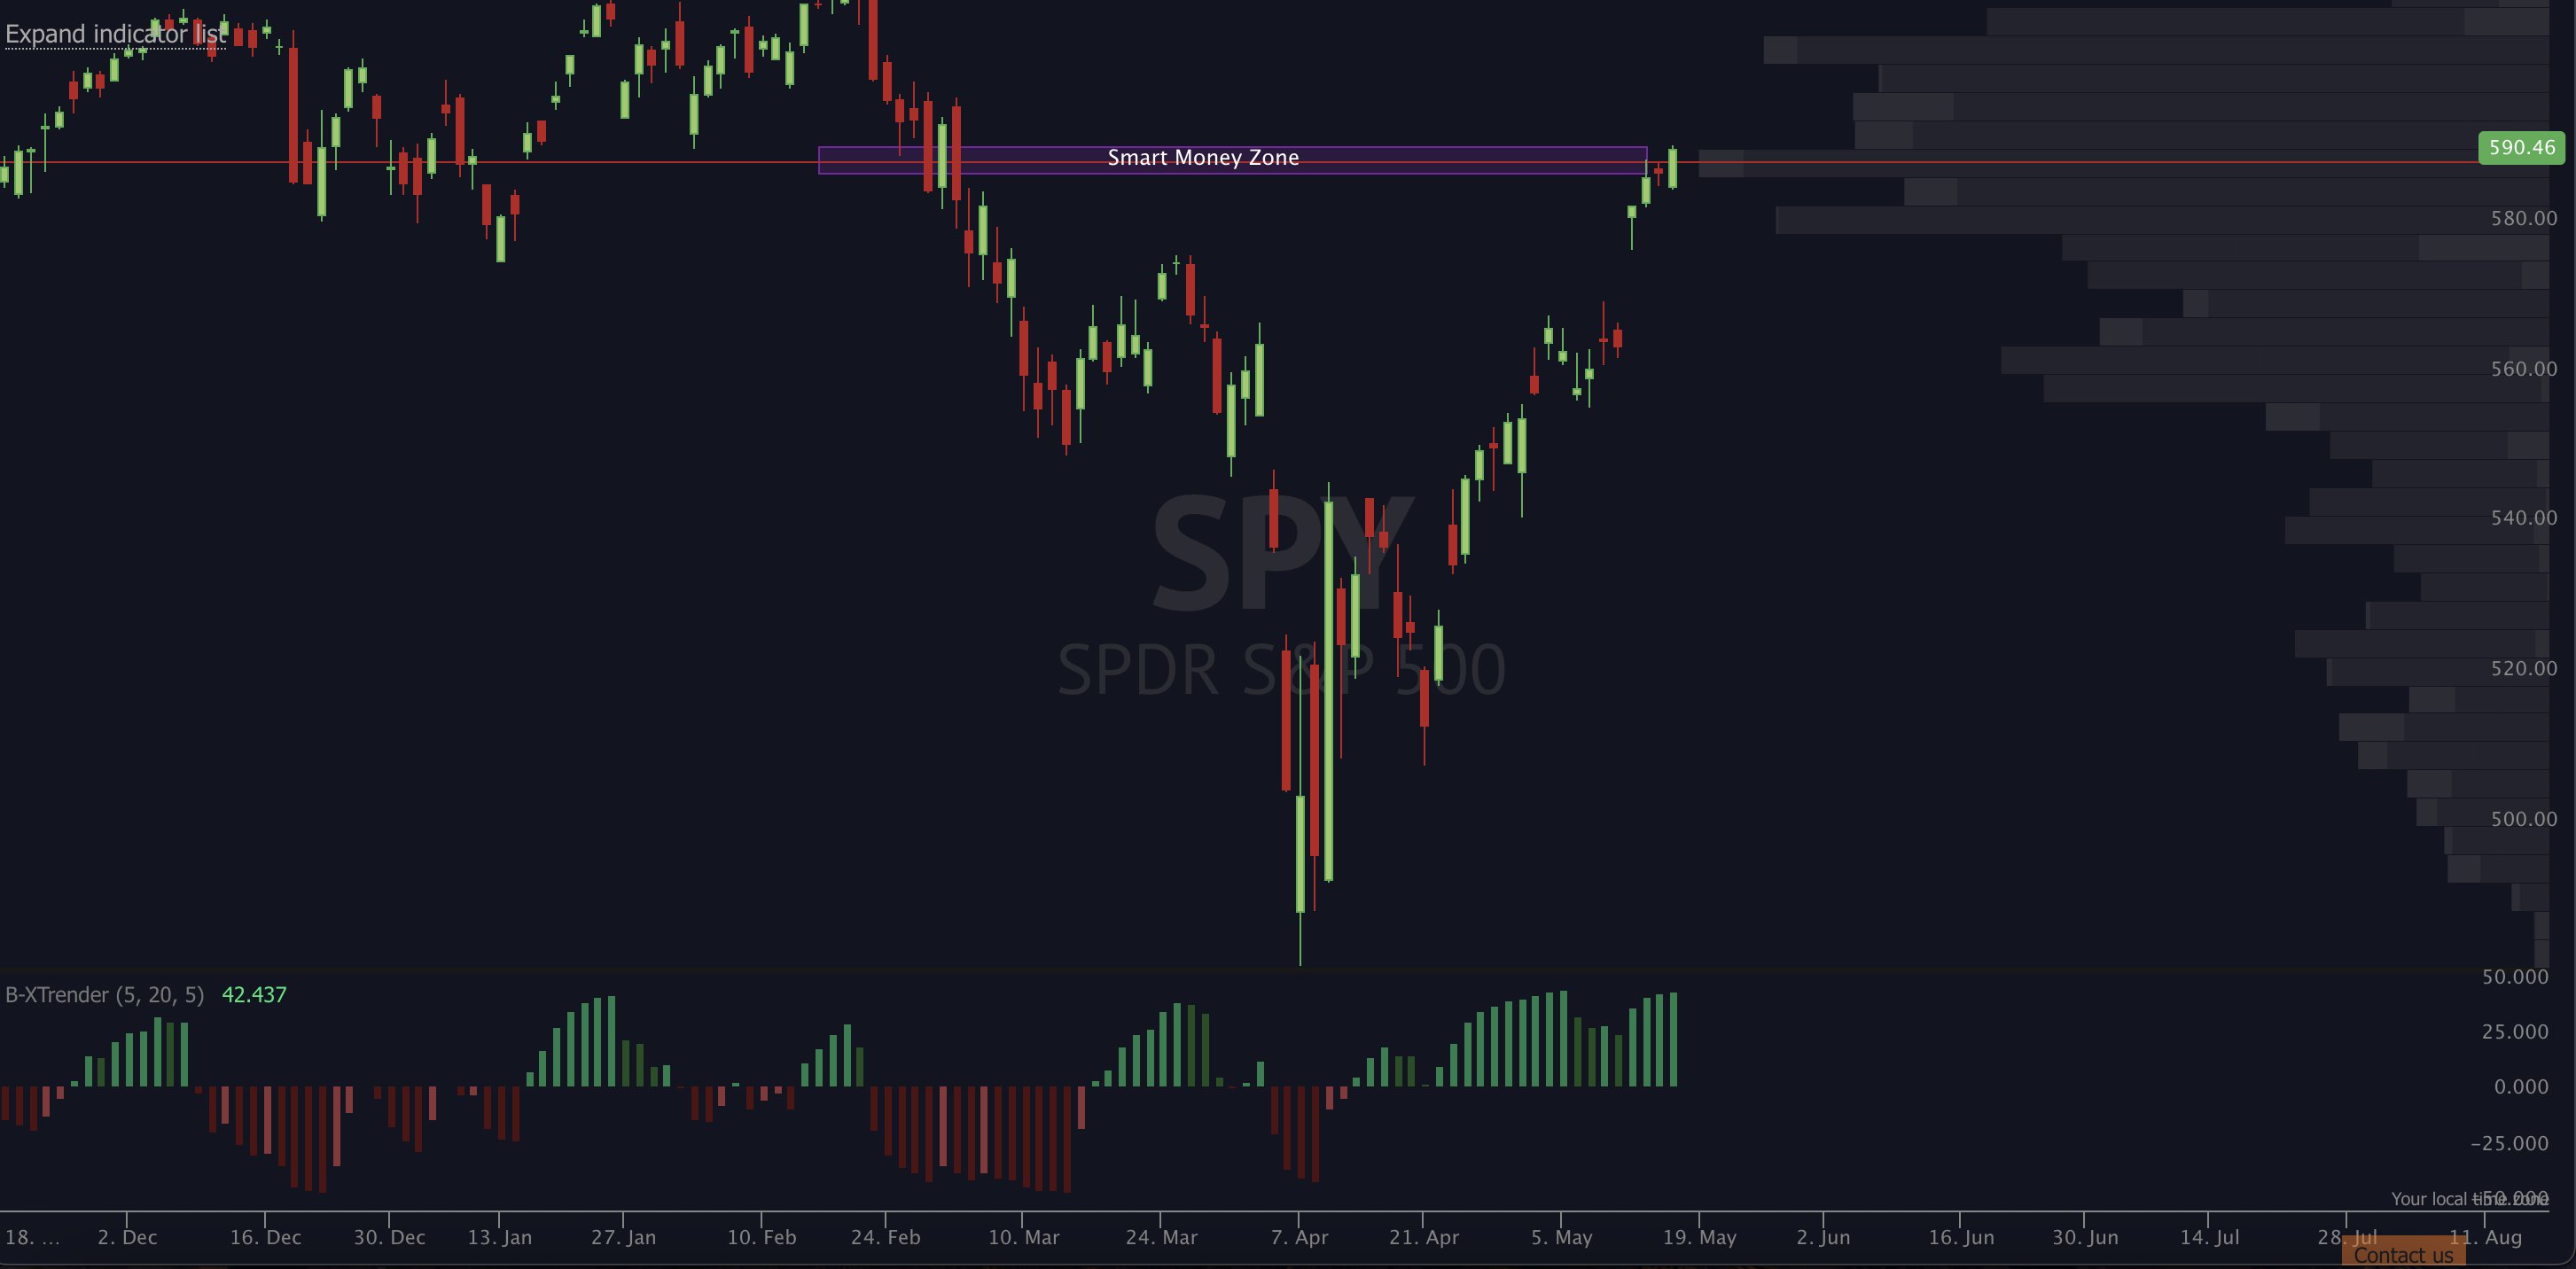Click the 540.00 price axis label

(2523, 518)
